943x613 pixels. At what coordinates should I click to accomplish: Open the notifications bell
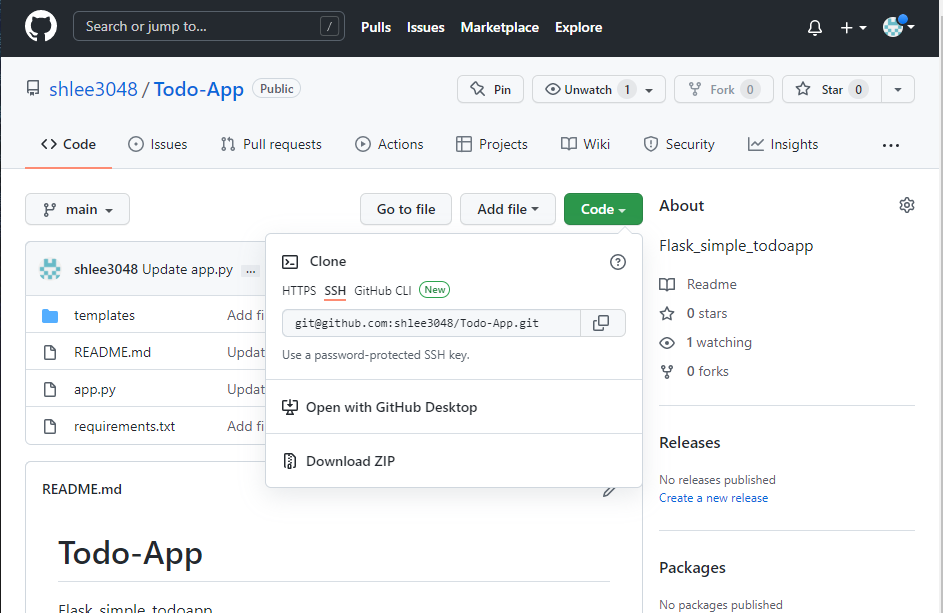tap(814, 28)
